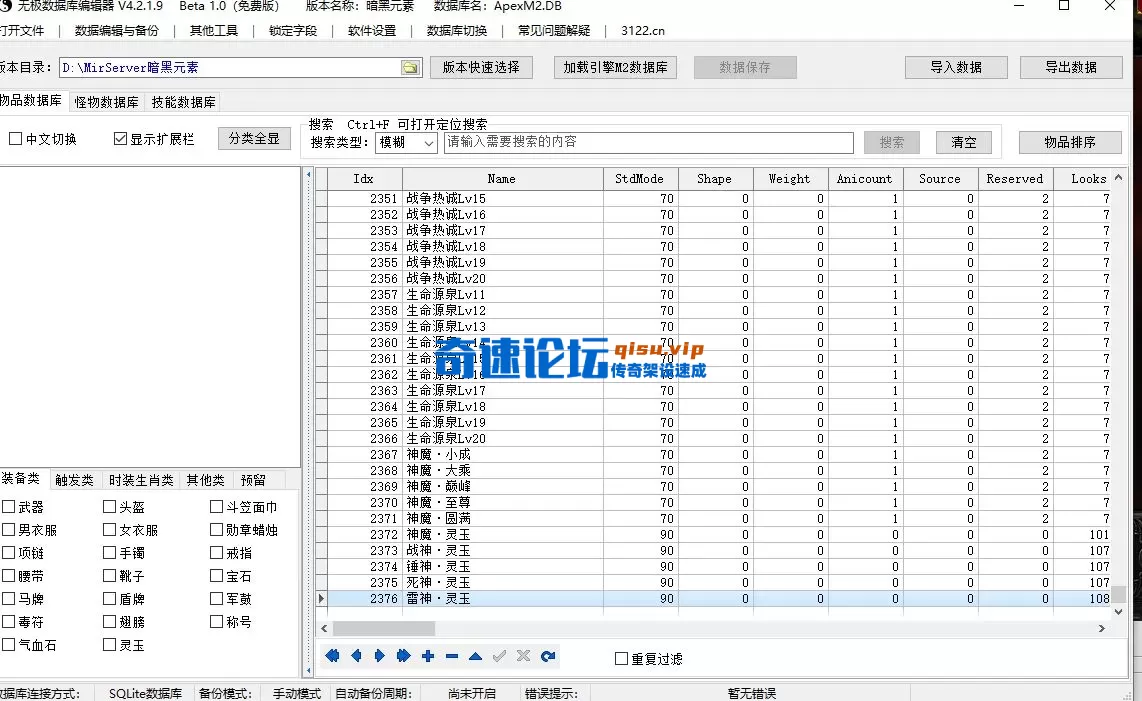Edit record using triangle icon
Image resolution: width=1142 pixels, height=701 pixels.
[475, 656]
